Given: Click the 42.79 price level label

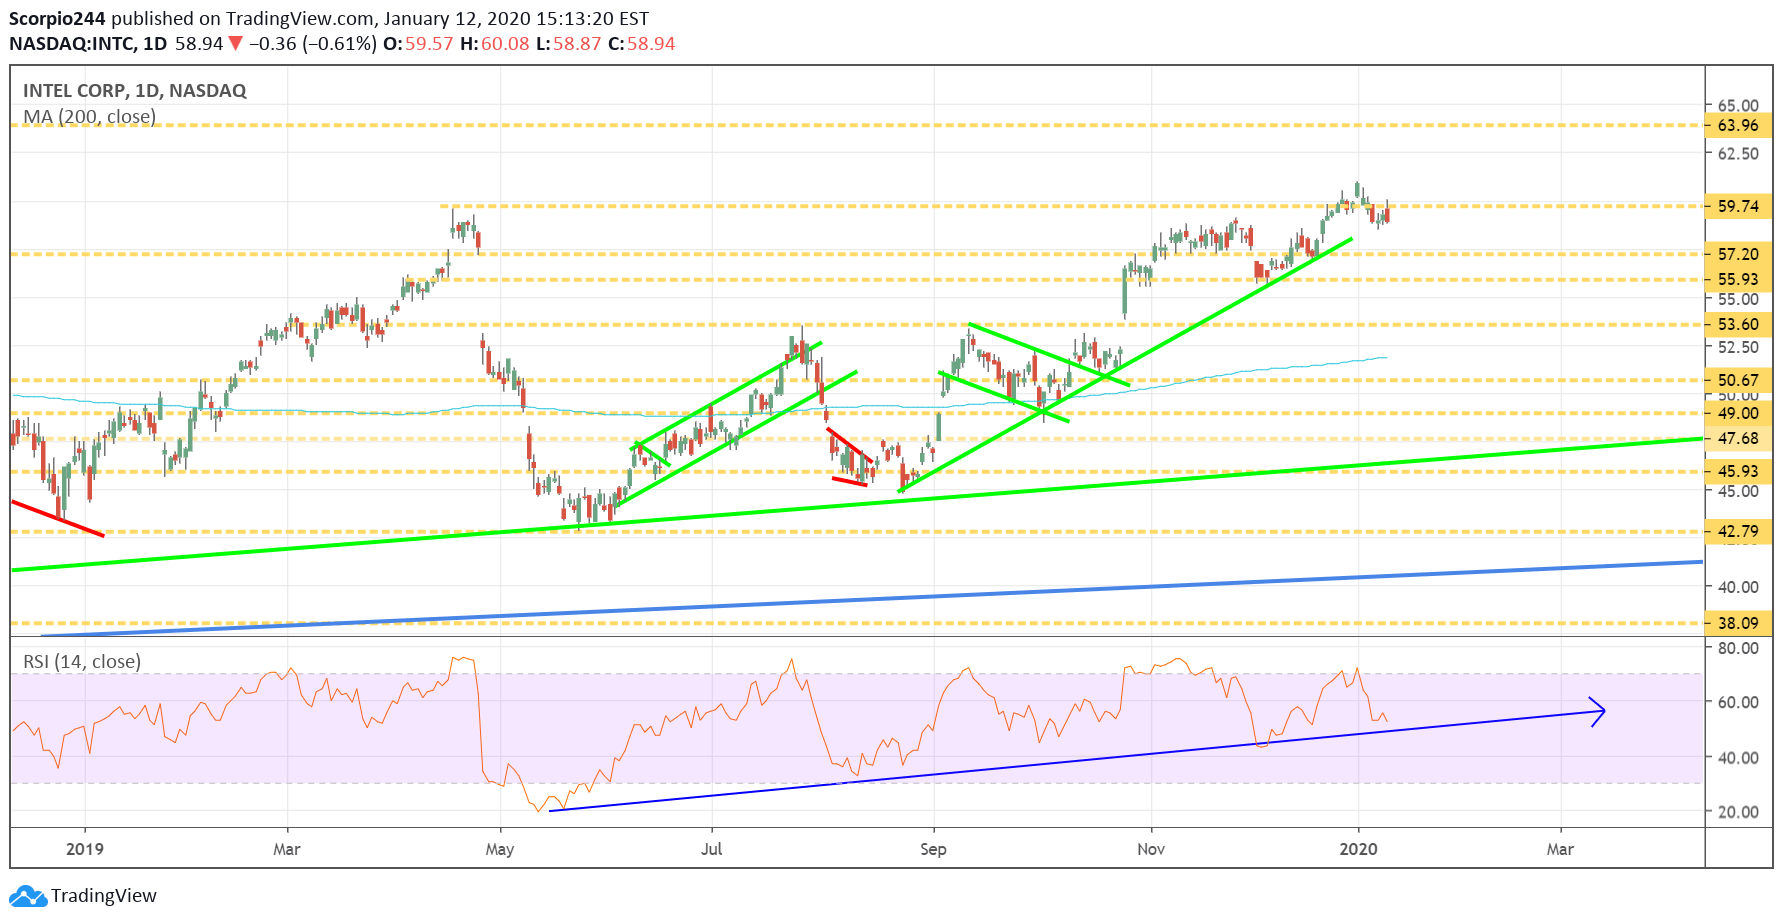Looking at the screenshot, I should pyautogui.click(x=1738, y=532).
